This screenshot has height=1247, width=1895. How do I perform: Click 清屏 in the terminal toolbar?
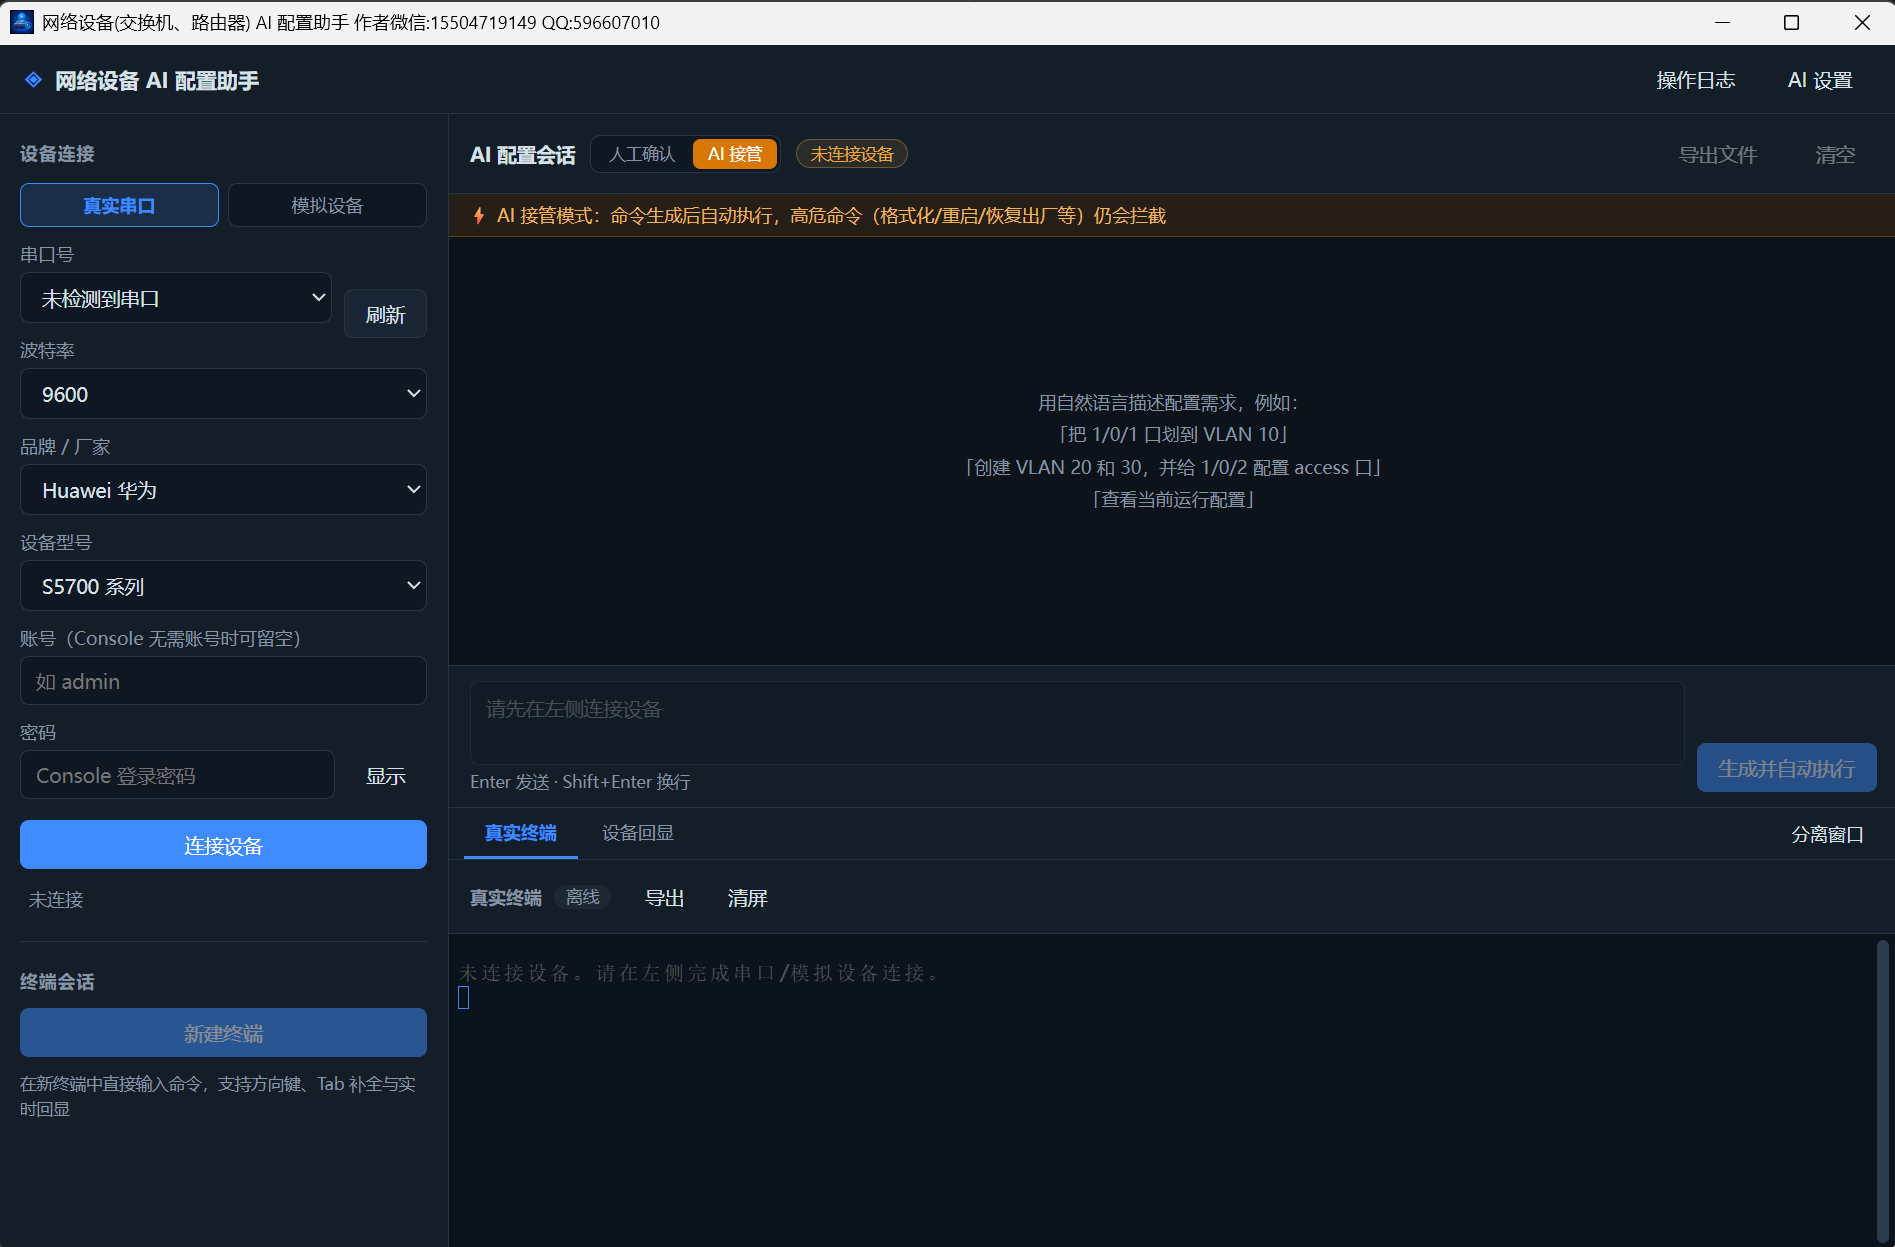(747, 898)
